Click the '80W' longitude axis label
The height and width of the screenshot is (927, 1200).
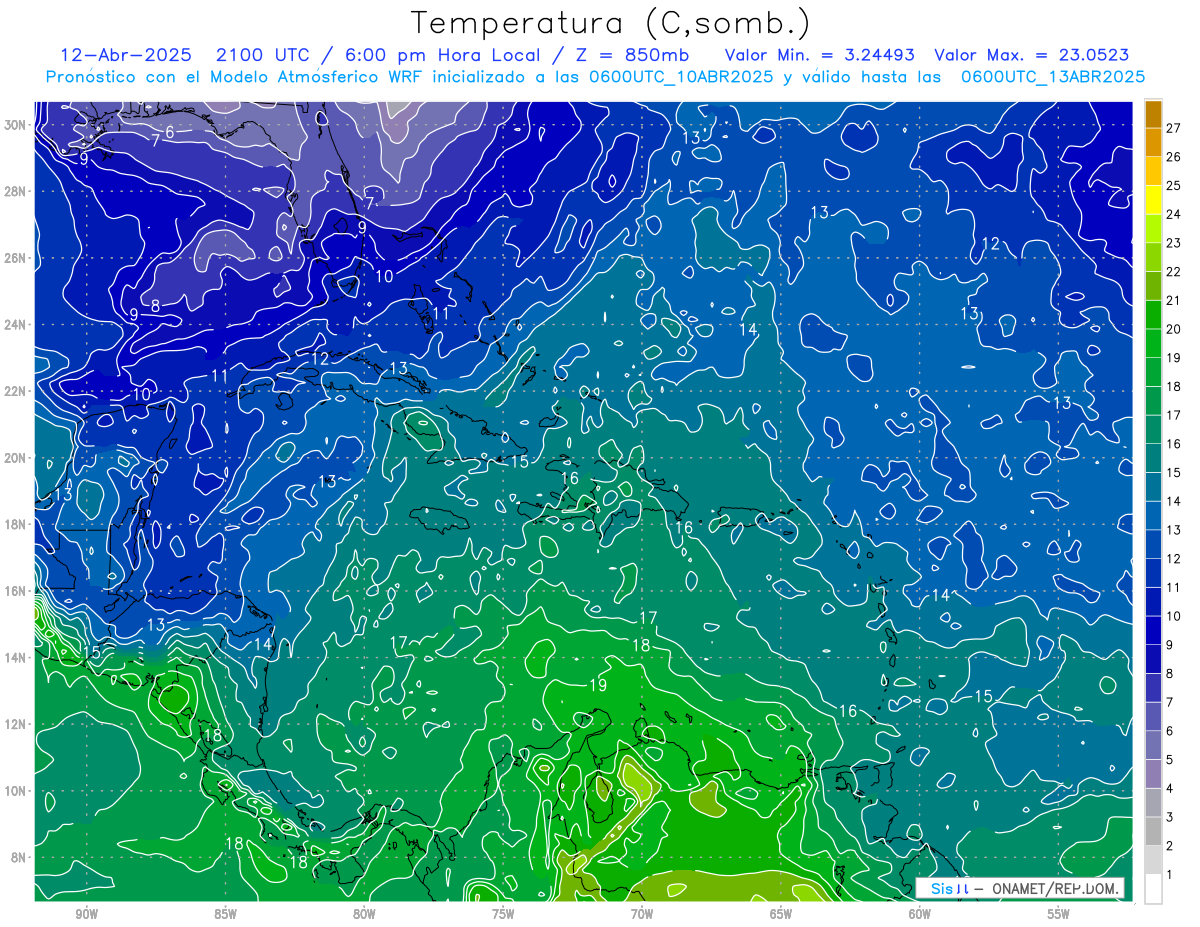(364, 914)
